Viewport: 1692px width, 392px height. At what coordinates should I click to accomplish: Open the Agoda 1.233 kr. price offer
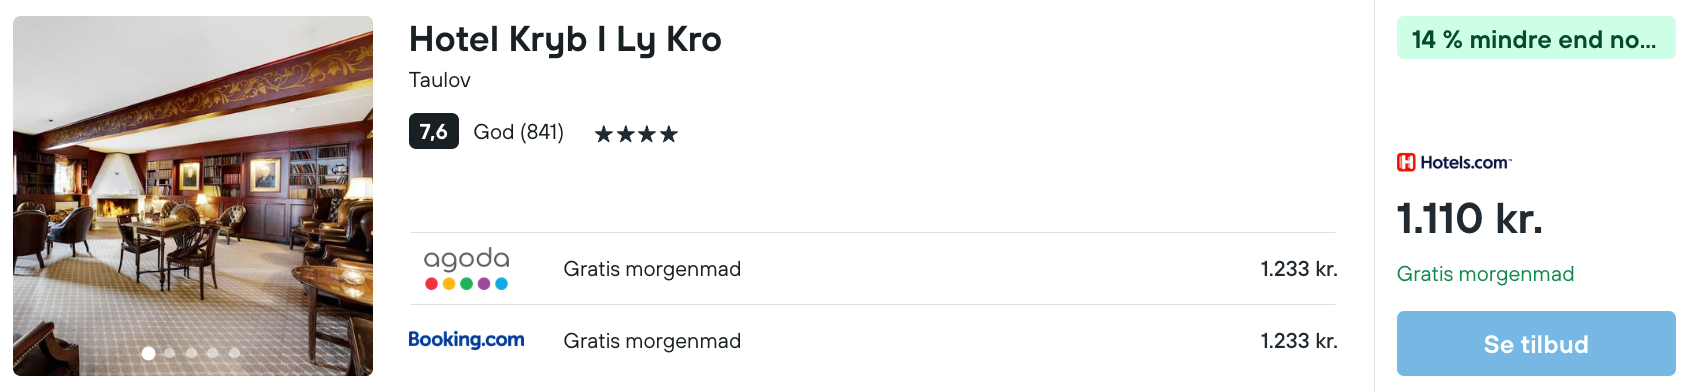click(x=873, y=269)
